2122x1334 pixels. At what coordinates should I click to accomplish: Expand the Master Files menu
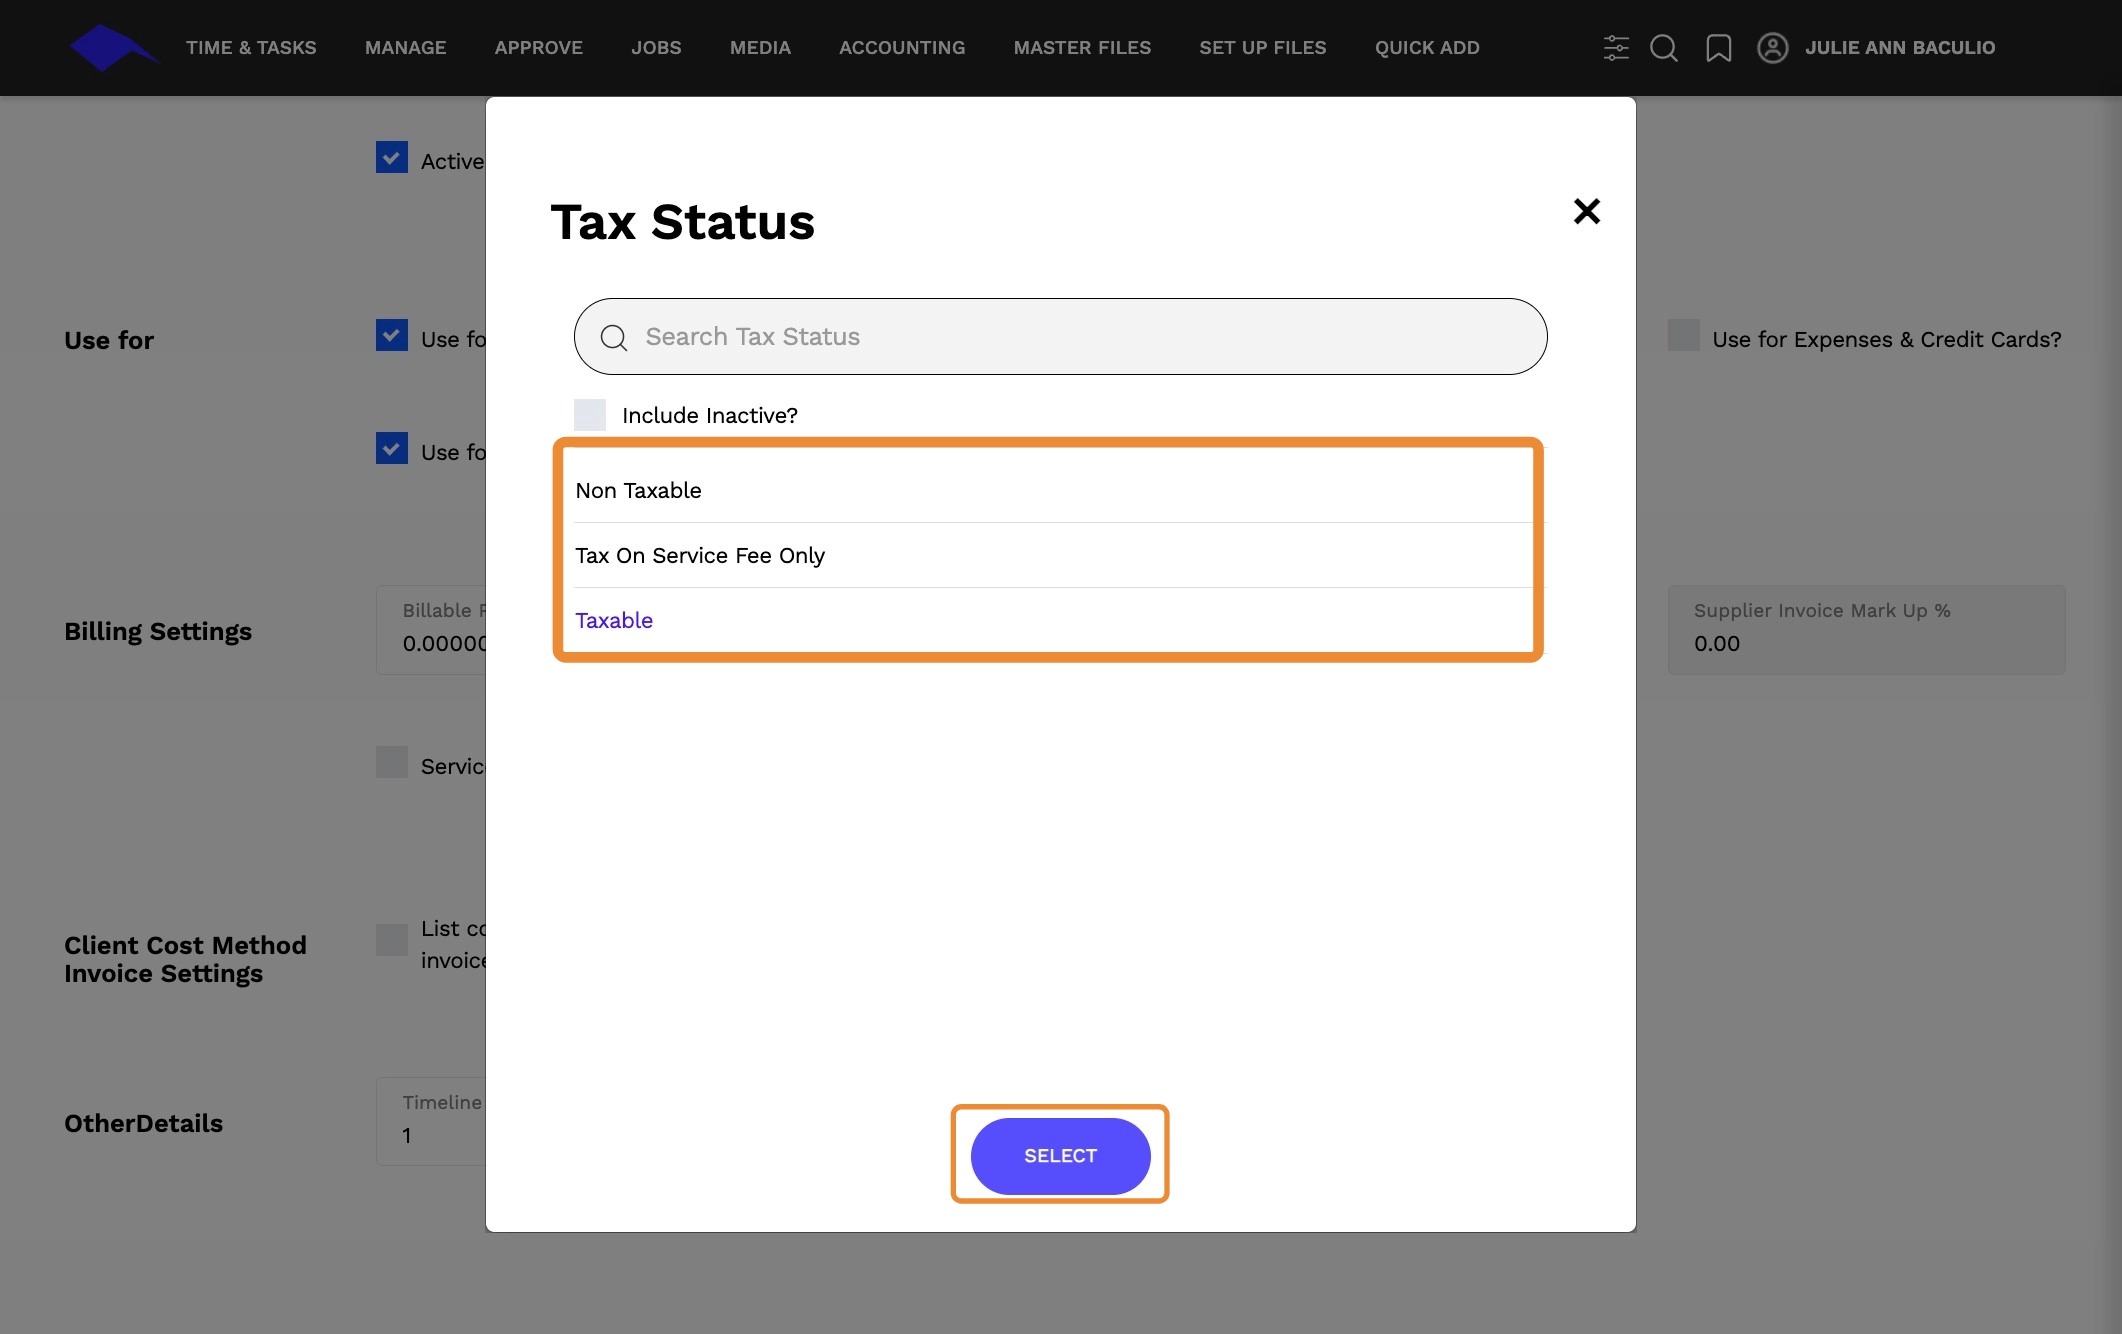coord(1082,48)
